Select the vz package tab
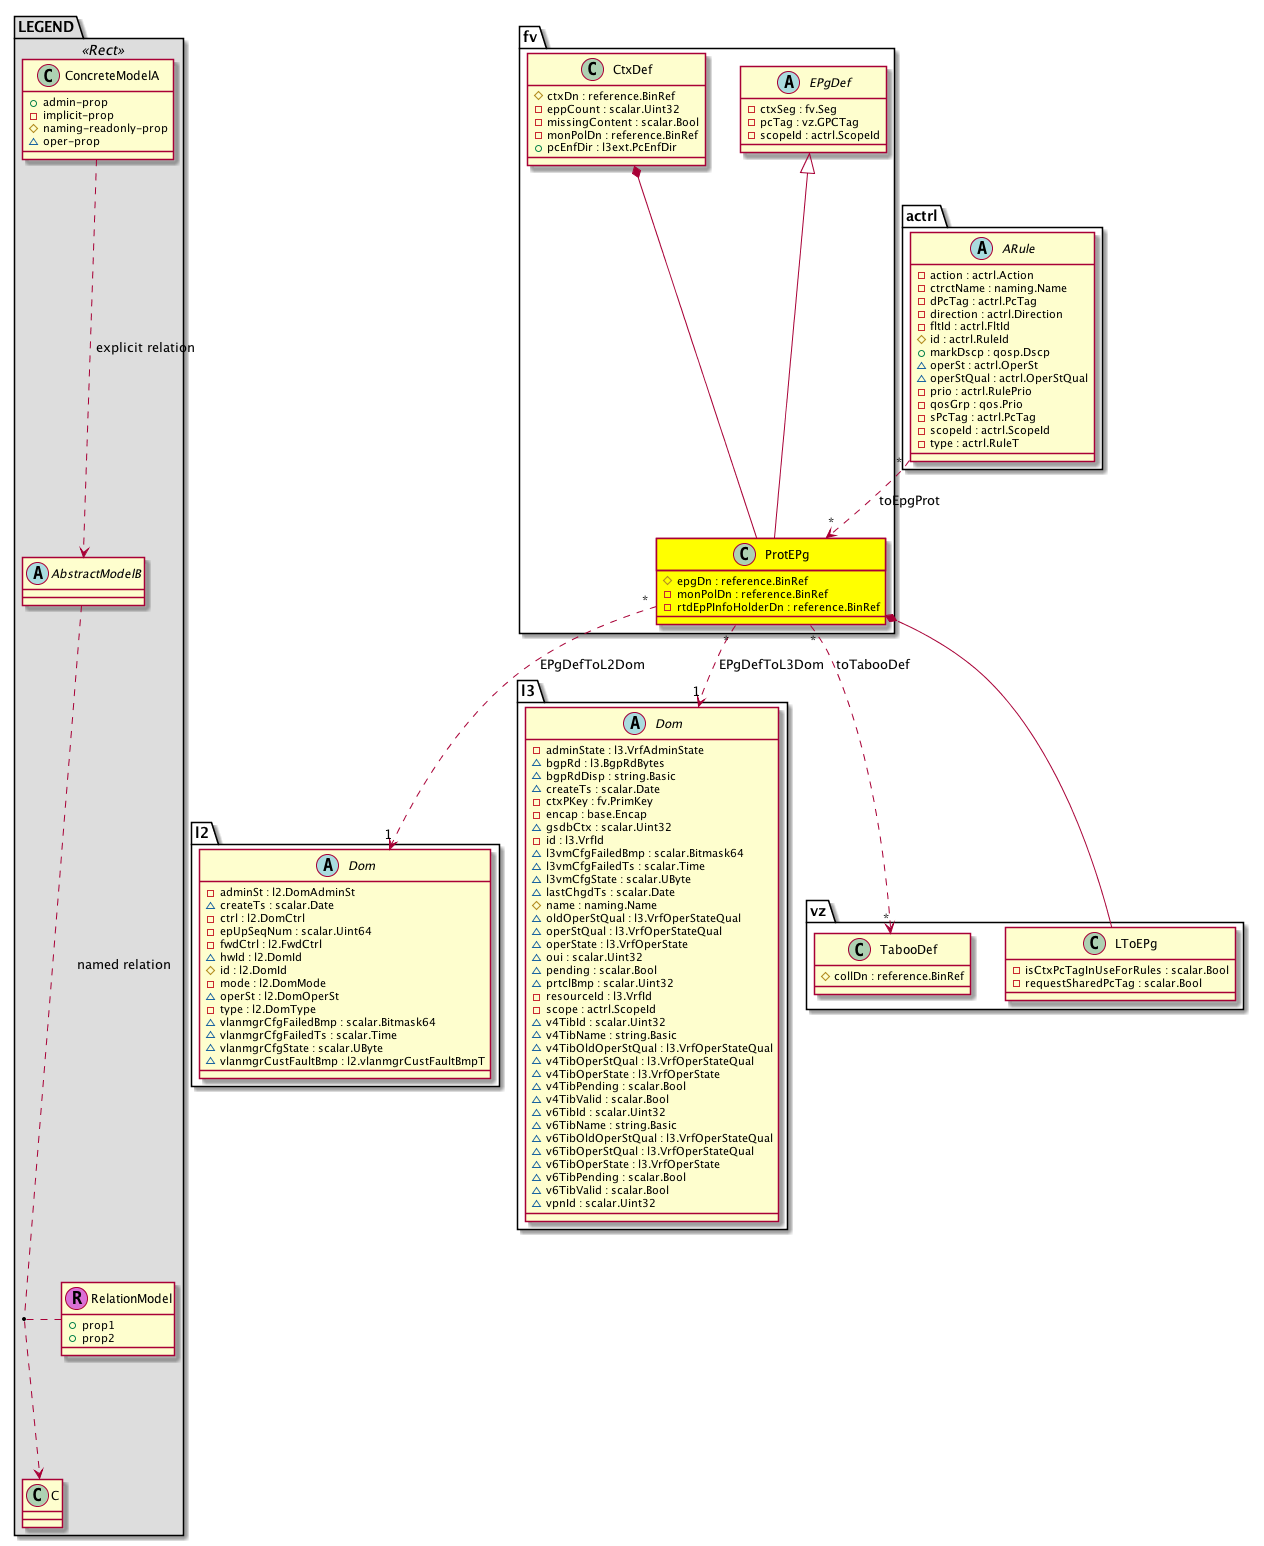 tap(818, 911)
